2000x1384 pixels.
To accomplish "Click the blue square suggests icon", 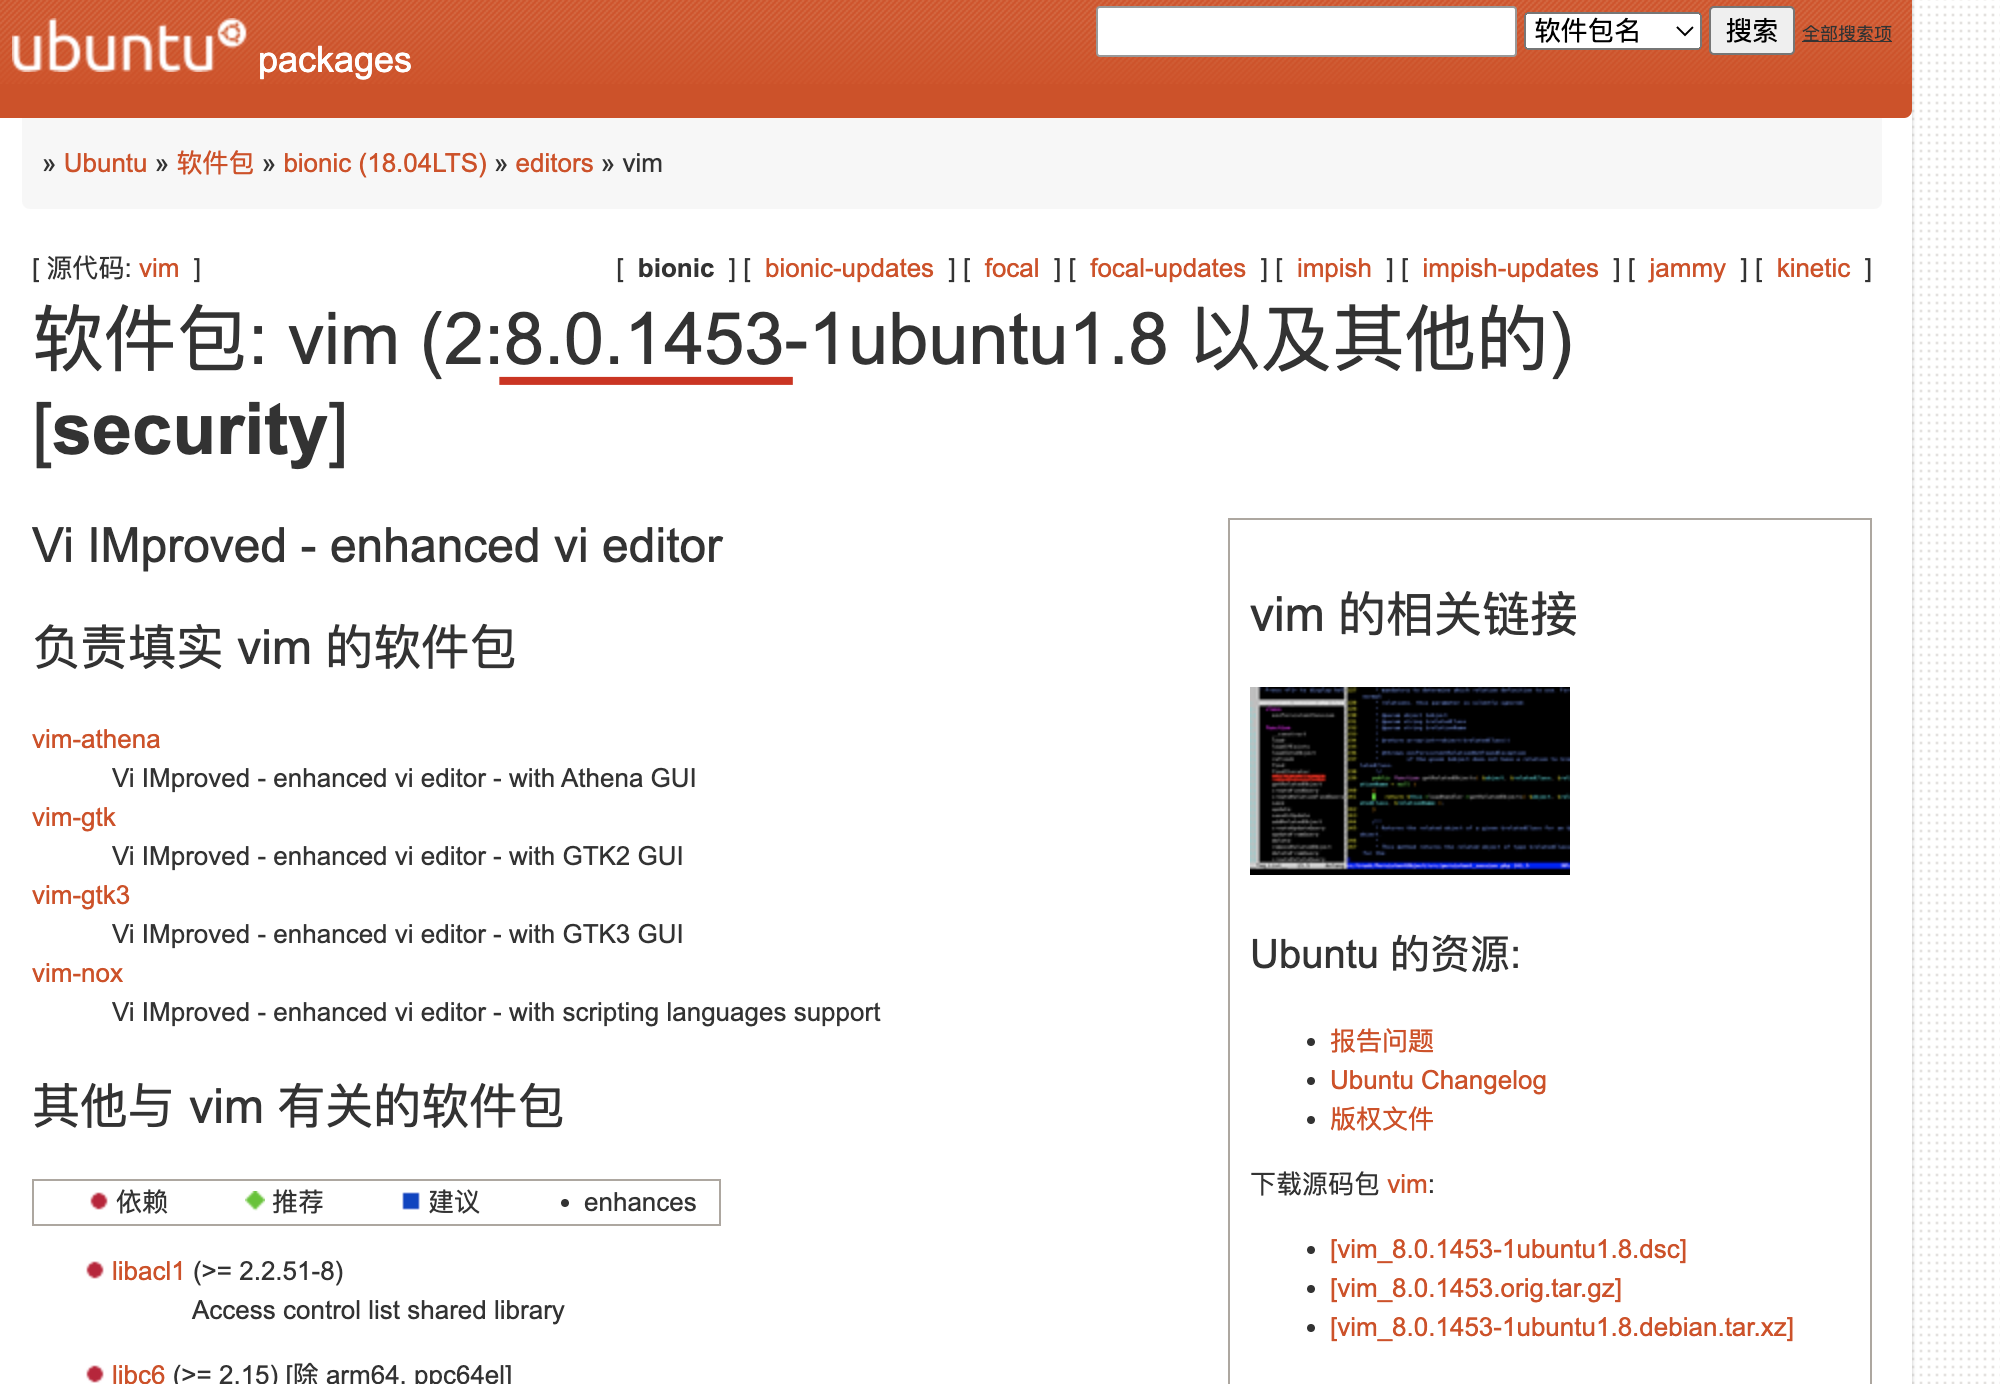I will pos(410,1200).
